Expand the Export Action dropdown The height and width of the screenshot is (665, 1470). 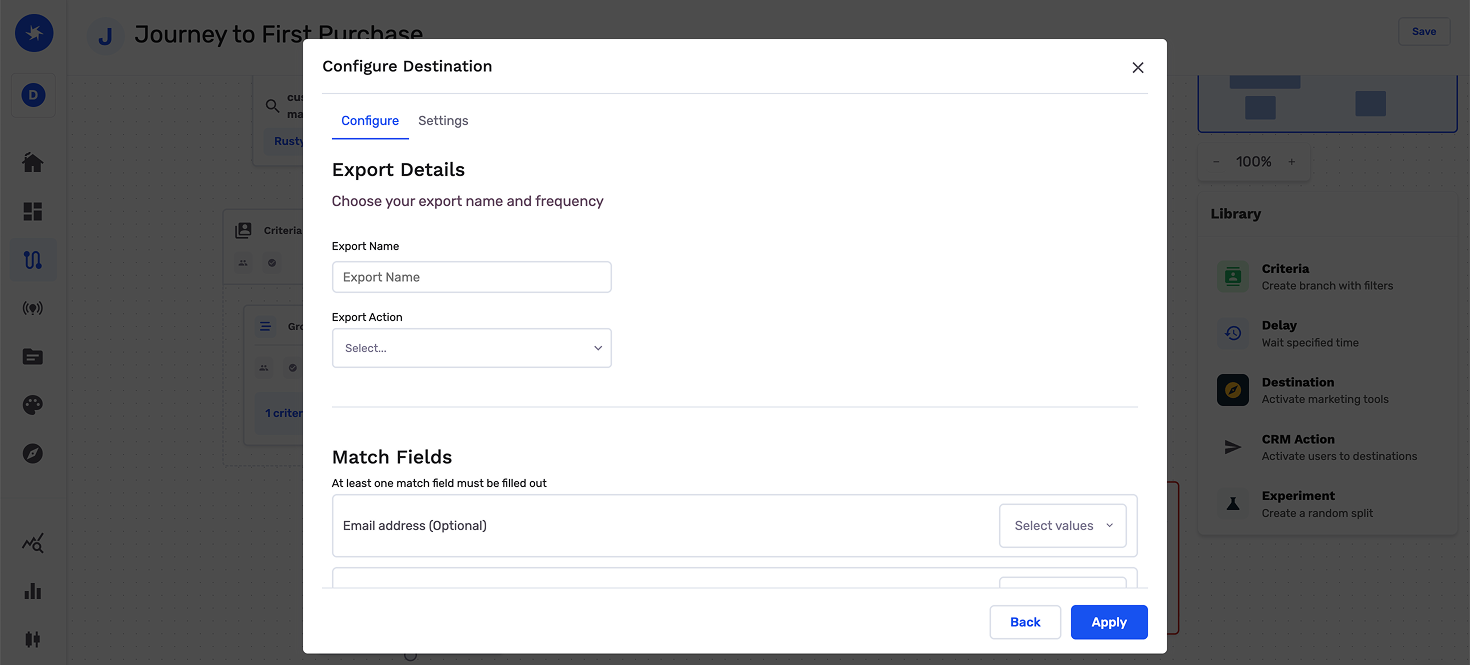click(x=471, y=348)
